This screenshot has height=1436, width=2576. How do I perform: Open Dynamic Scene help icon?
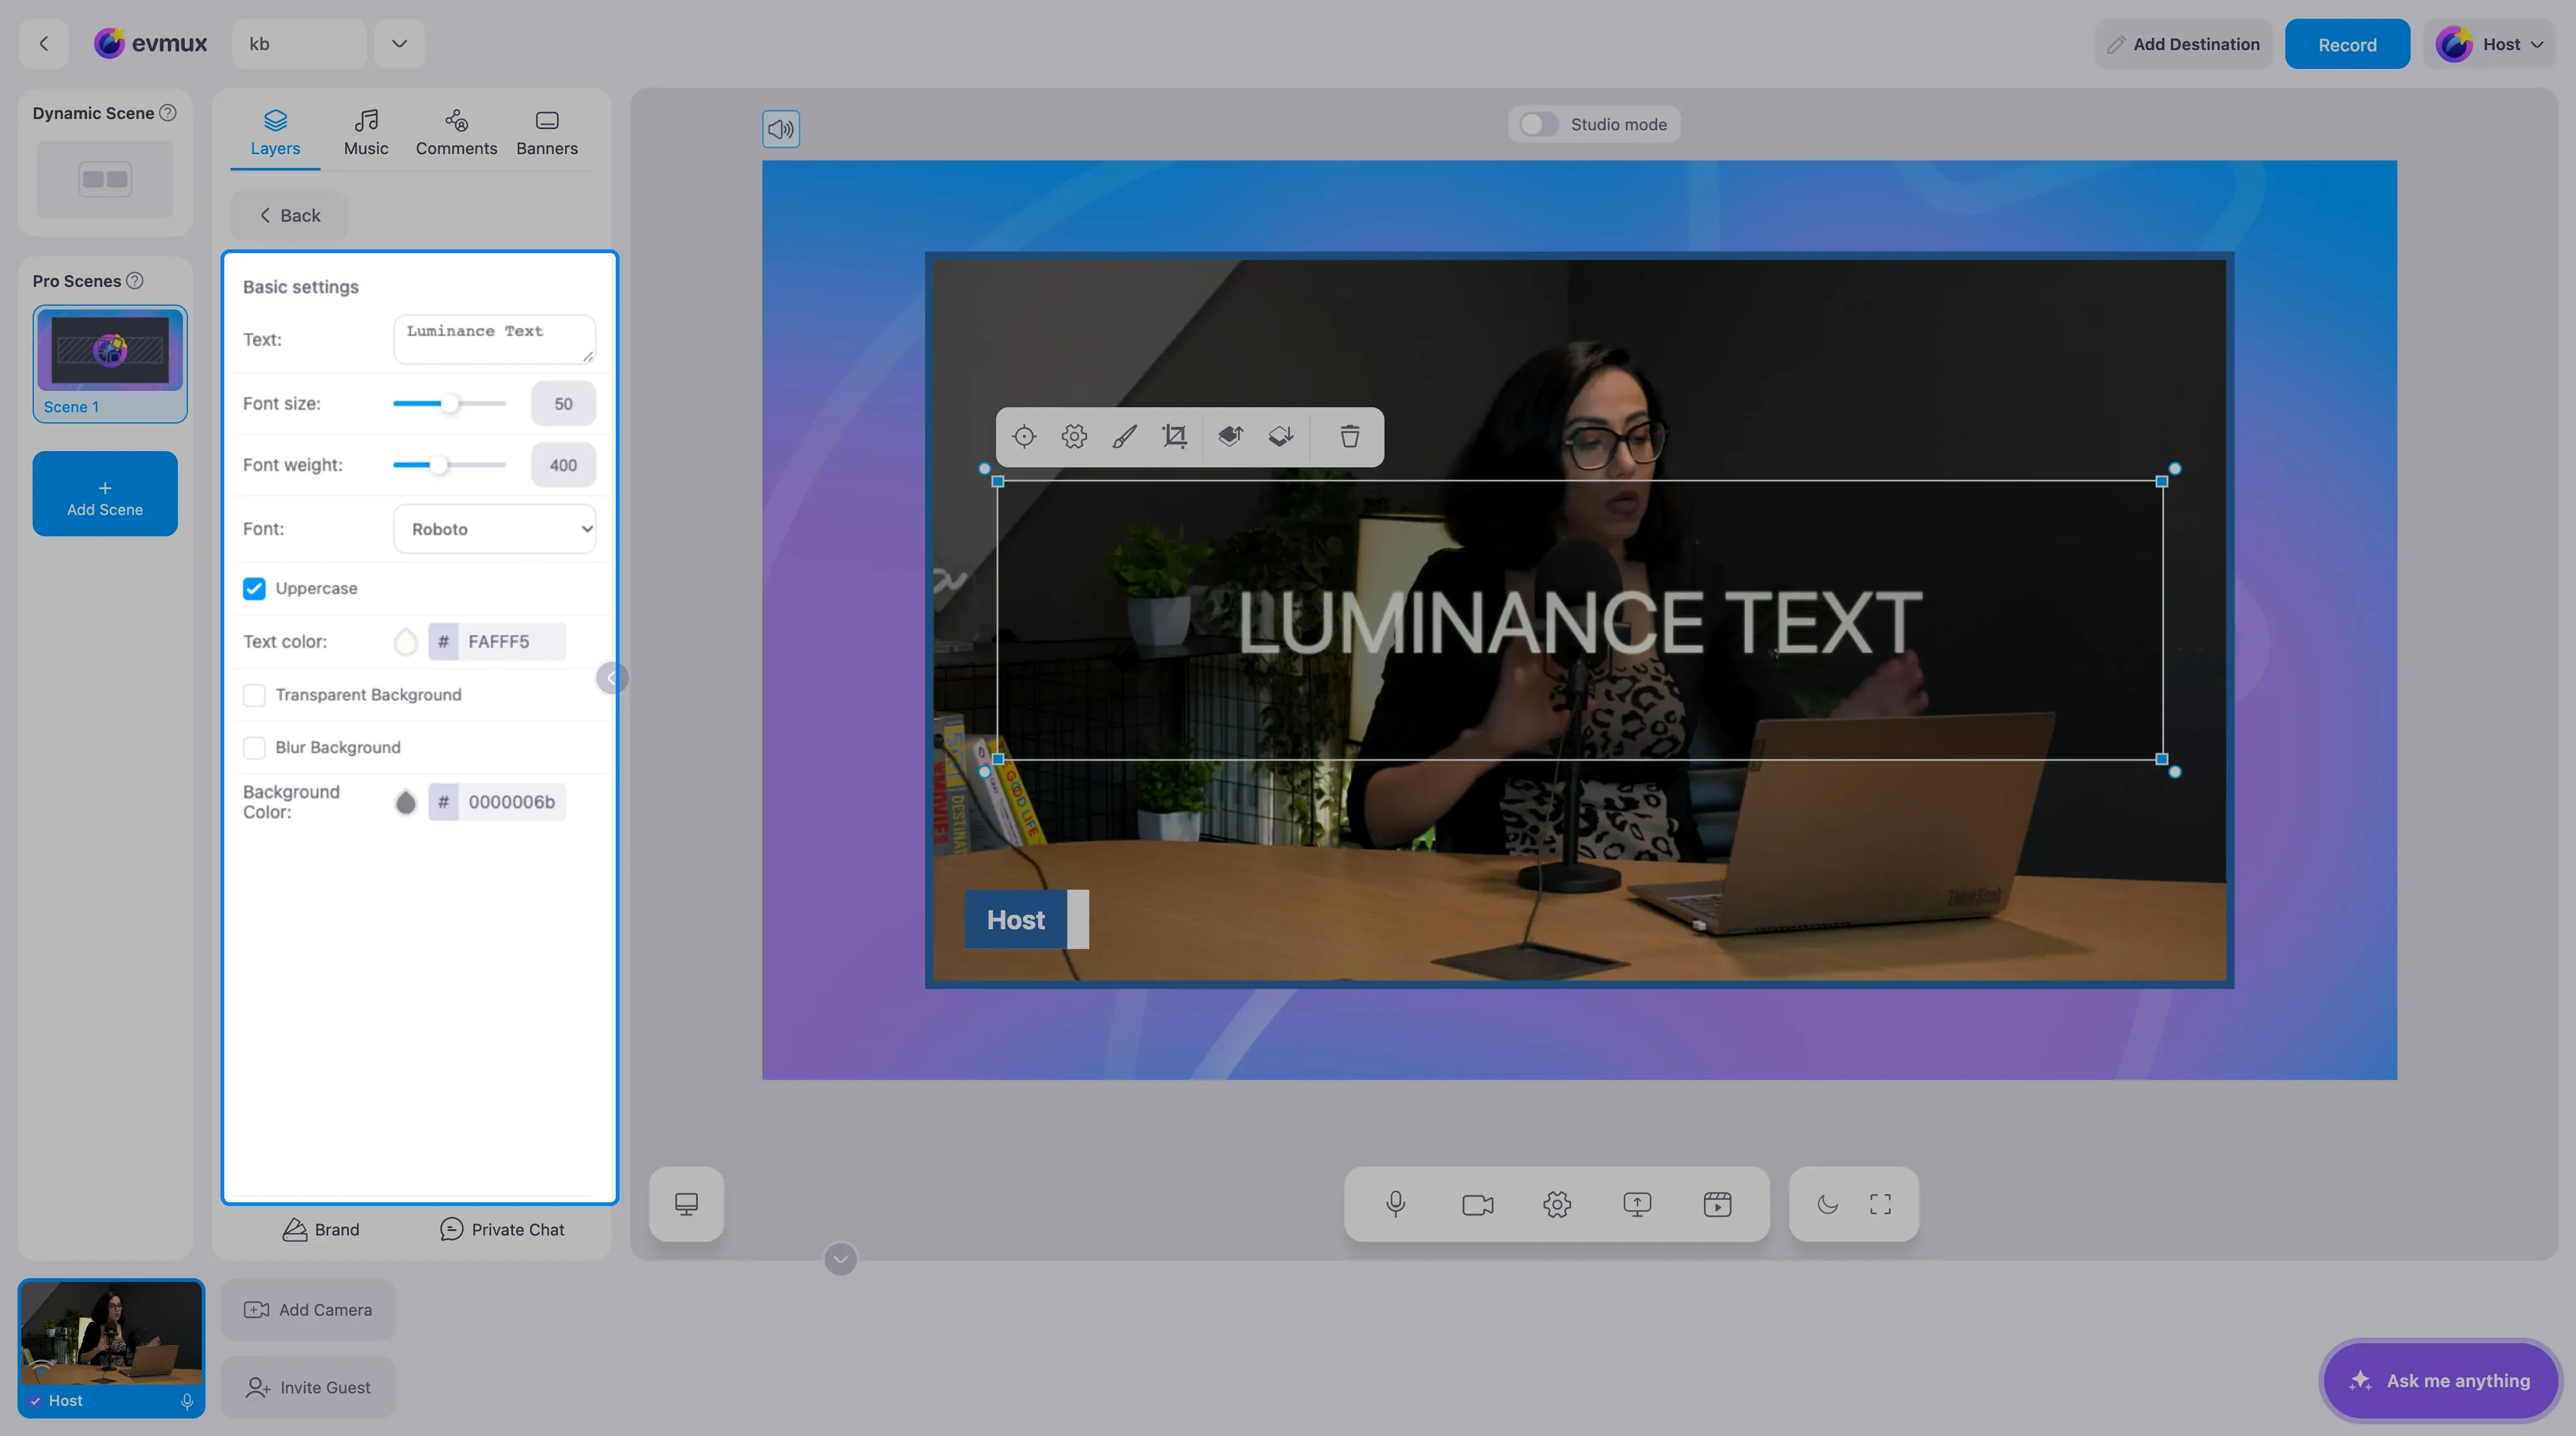click(168, 113)
